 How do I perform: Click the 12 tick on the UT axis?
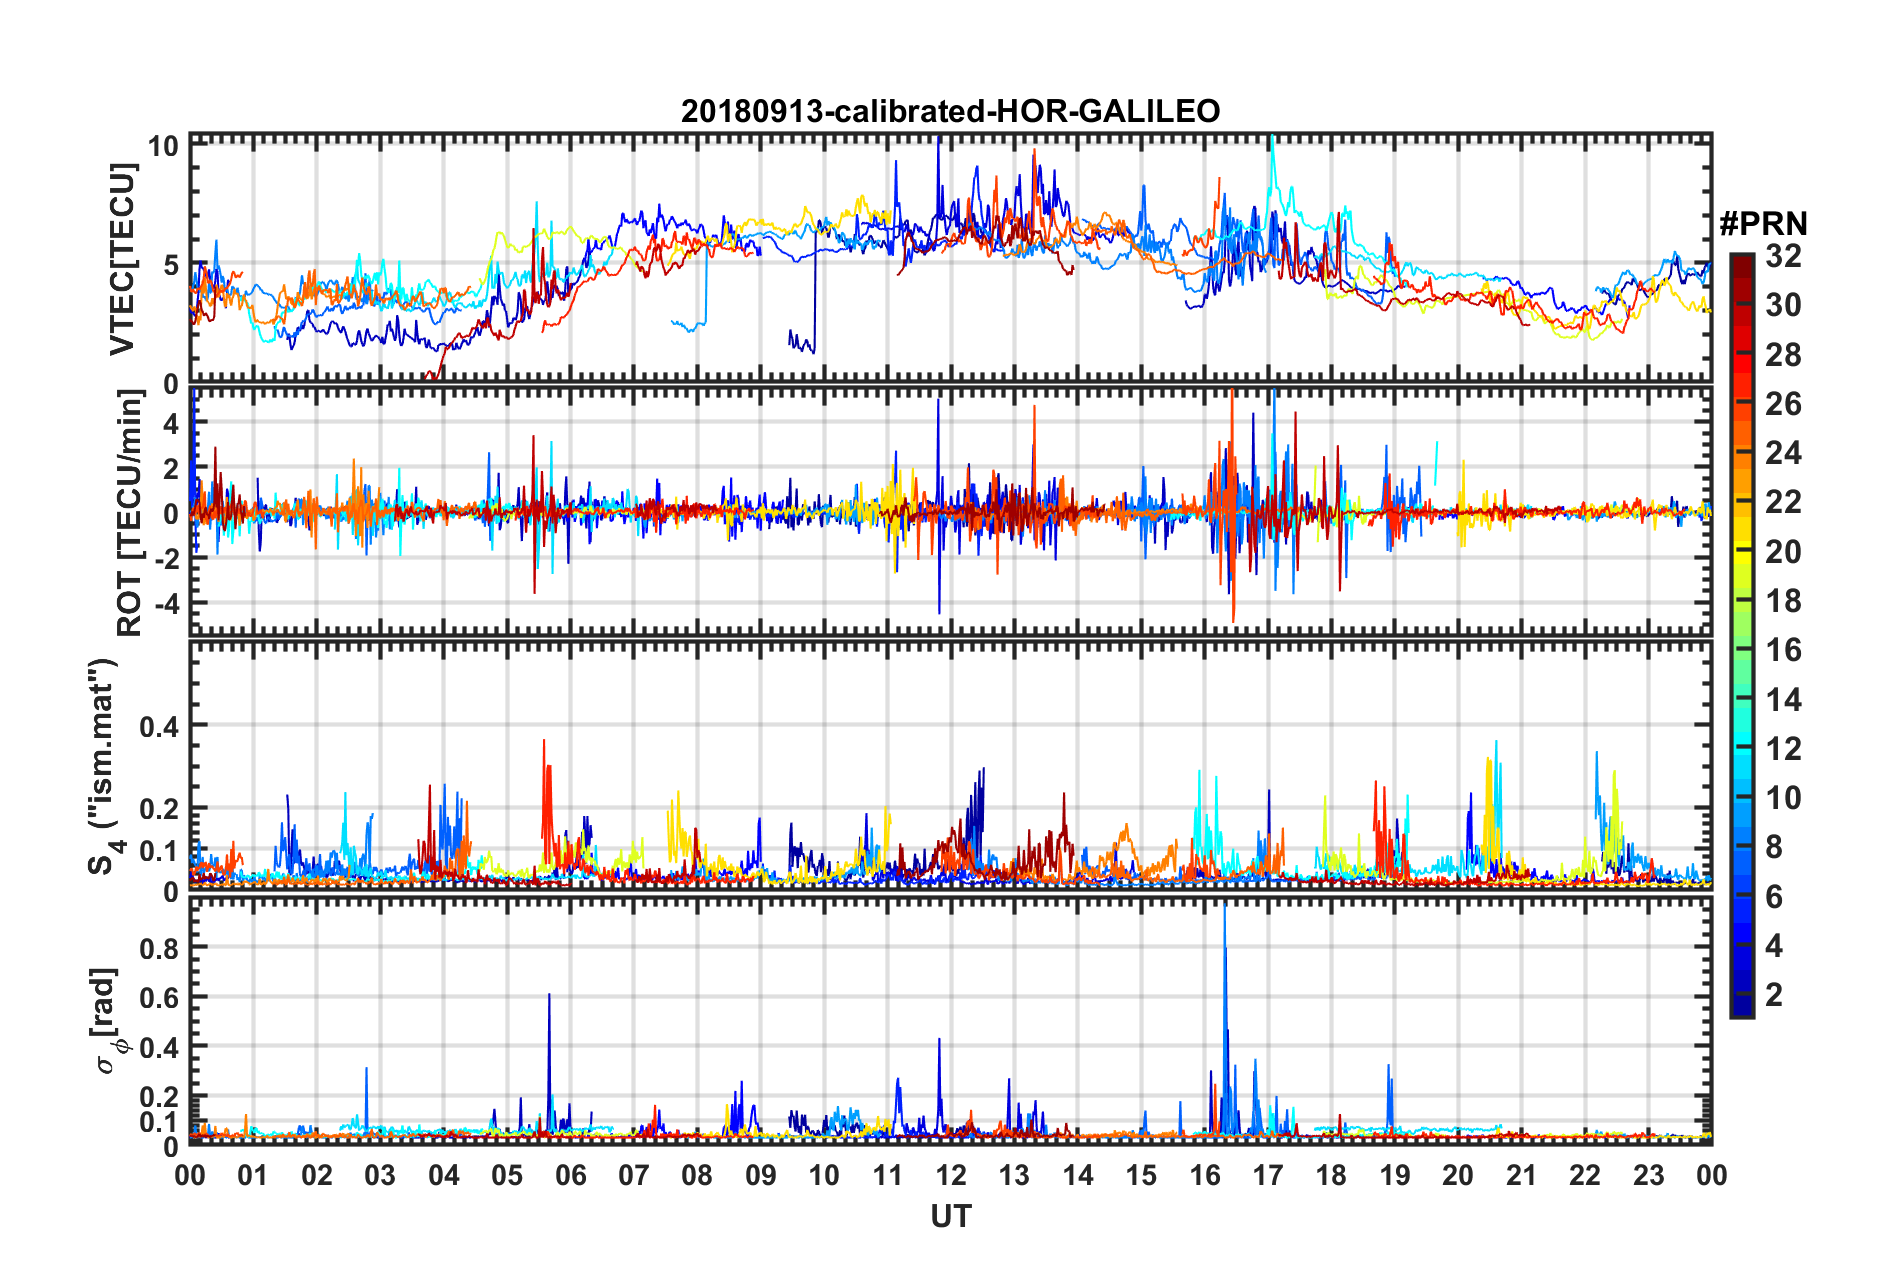[950, 1175]
